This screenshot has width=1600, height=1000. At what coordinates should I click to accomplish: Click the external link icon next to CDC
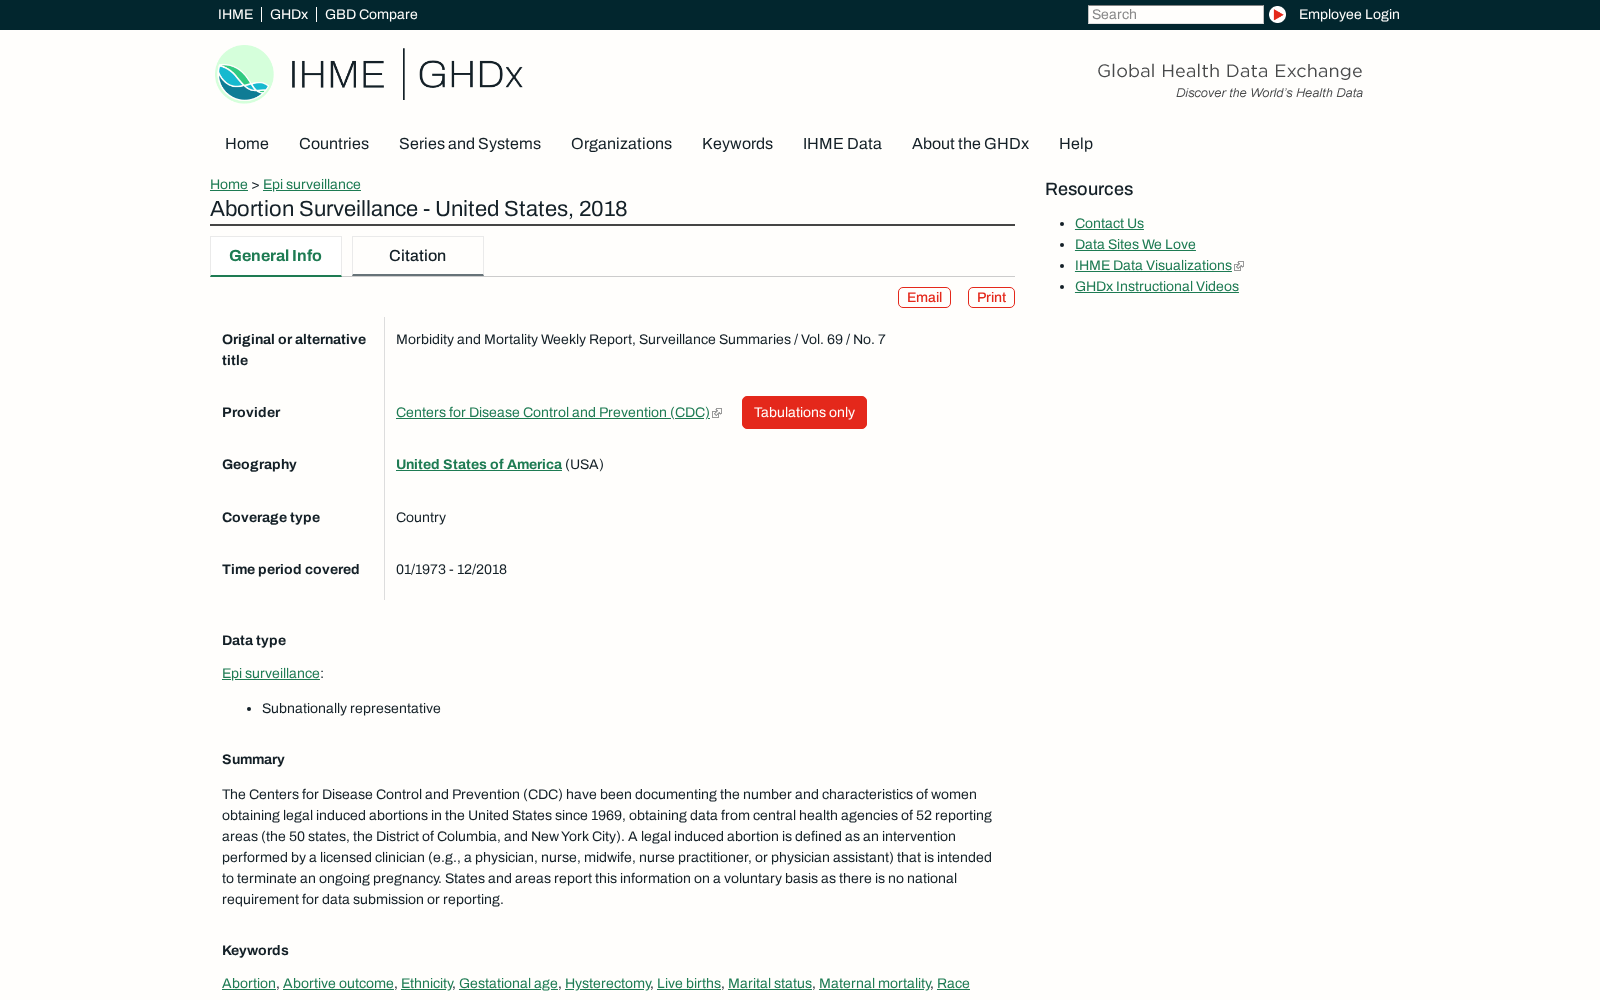coord(717,413)
